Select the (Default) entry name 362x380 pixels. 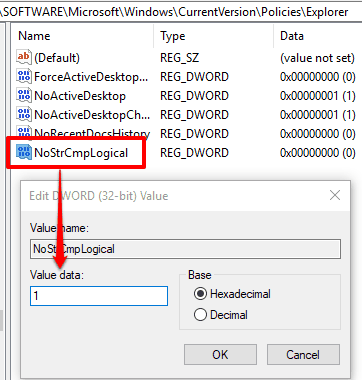point(57,58)
